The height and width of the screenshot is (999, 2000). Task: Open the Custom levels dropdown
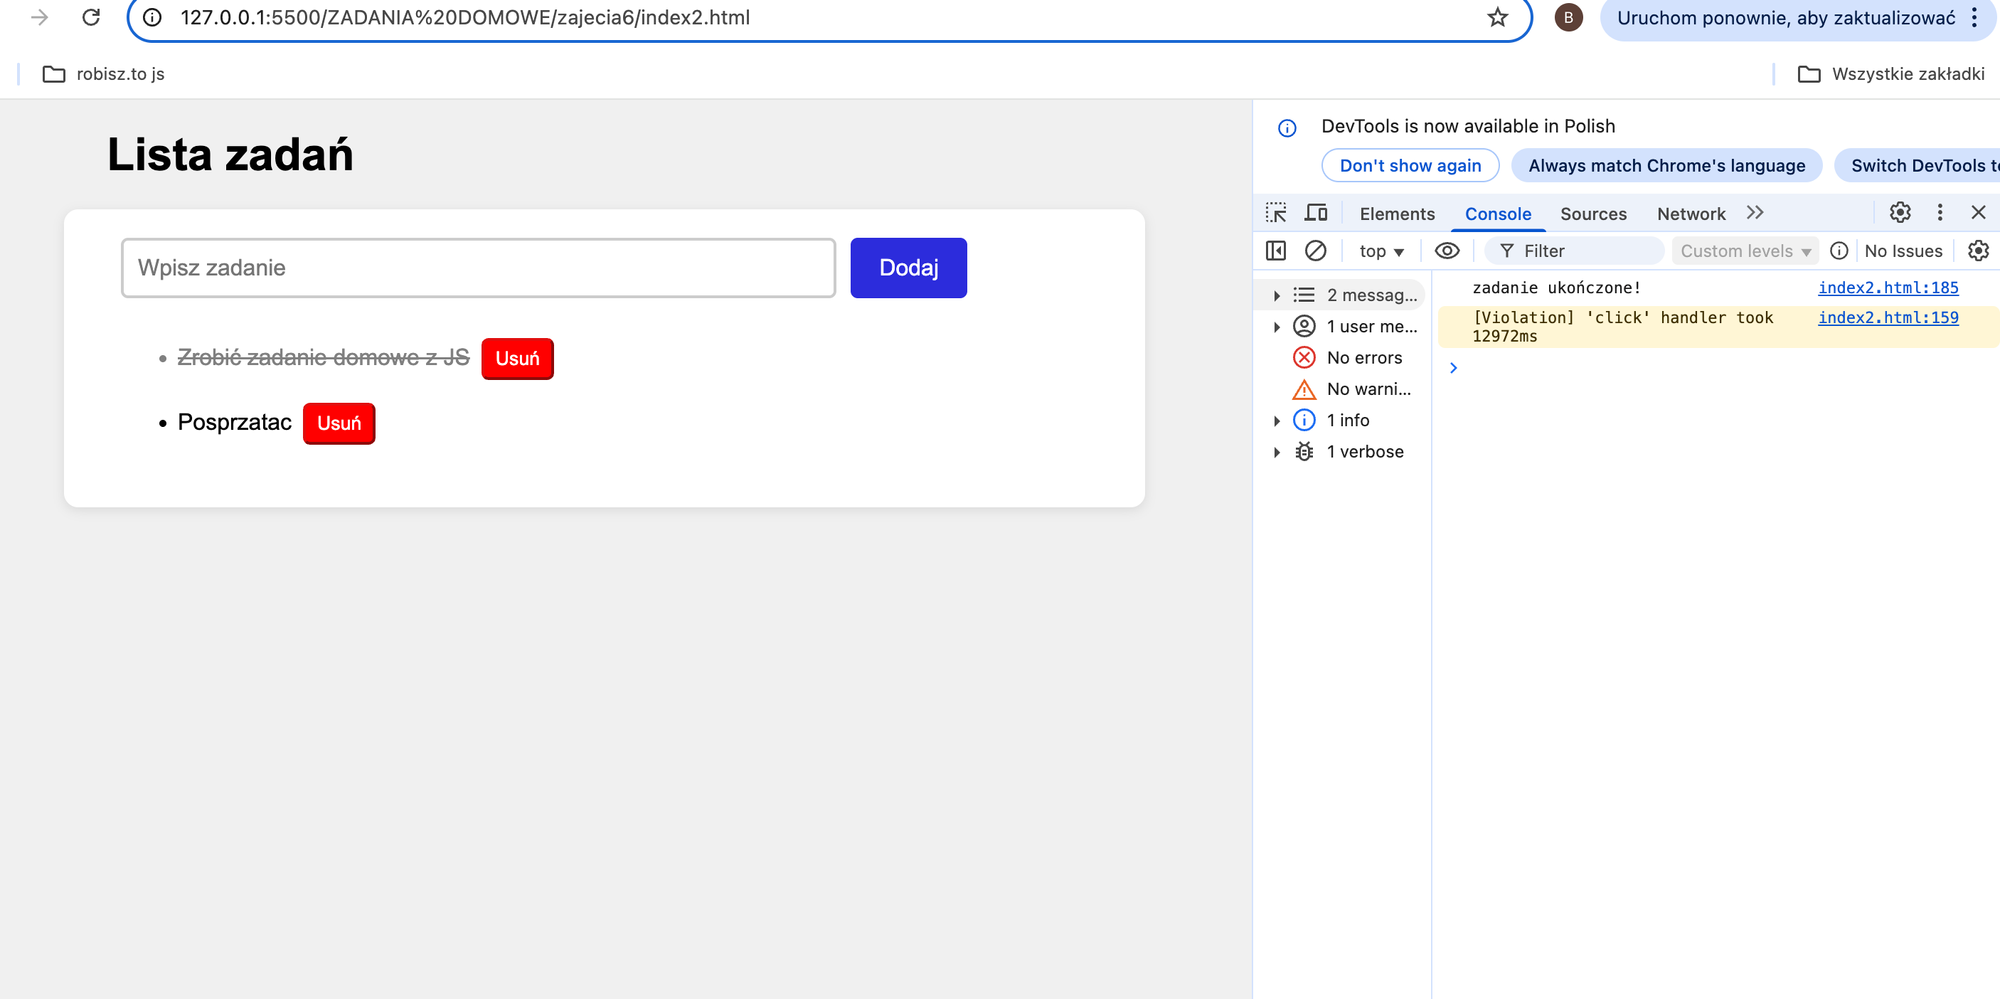click(x=1745, y=251)
